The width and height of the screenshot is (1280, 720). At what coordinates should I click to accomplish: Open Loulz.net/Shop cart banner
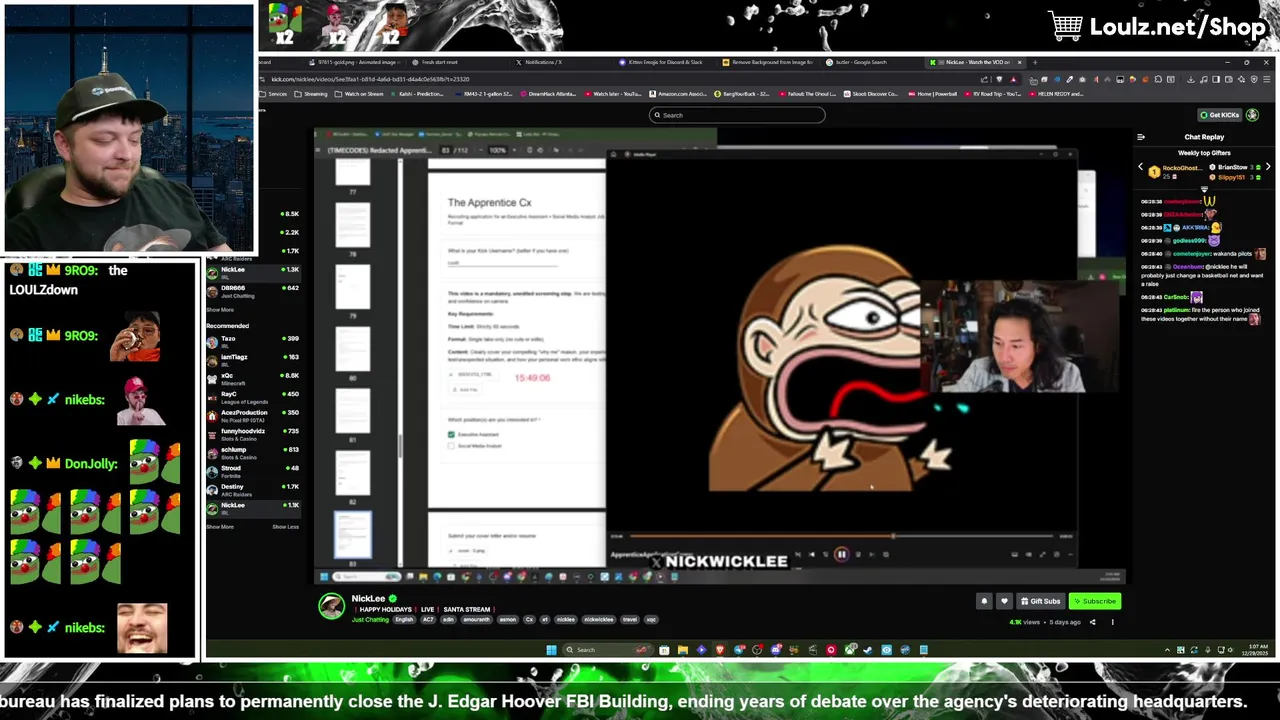coord(1157,27)
